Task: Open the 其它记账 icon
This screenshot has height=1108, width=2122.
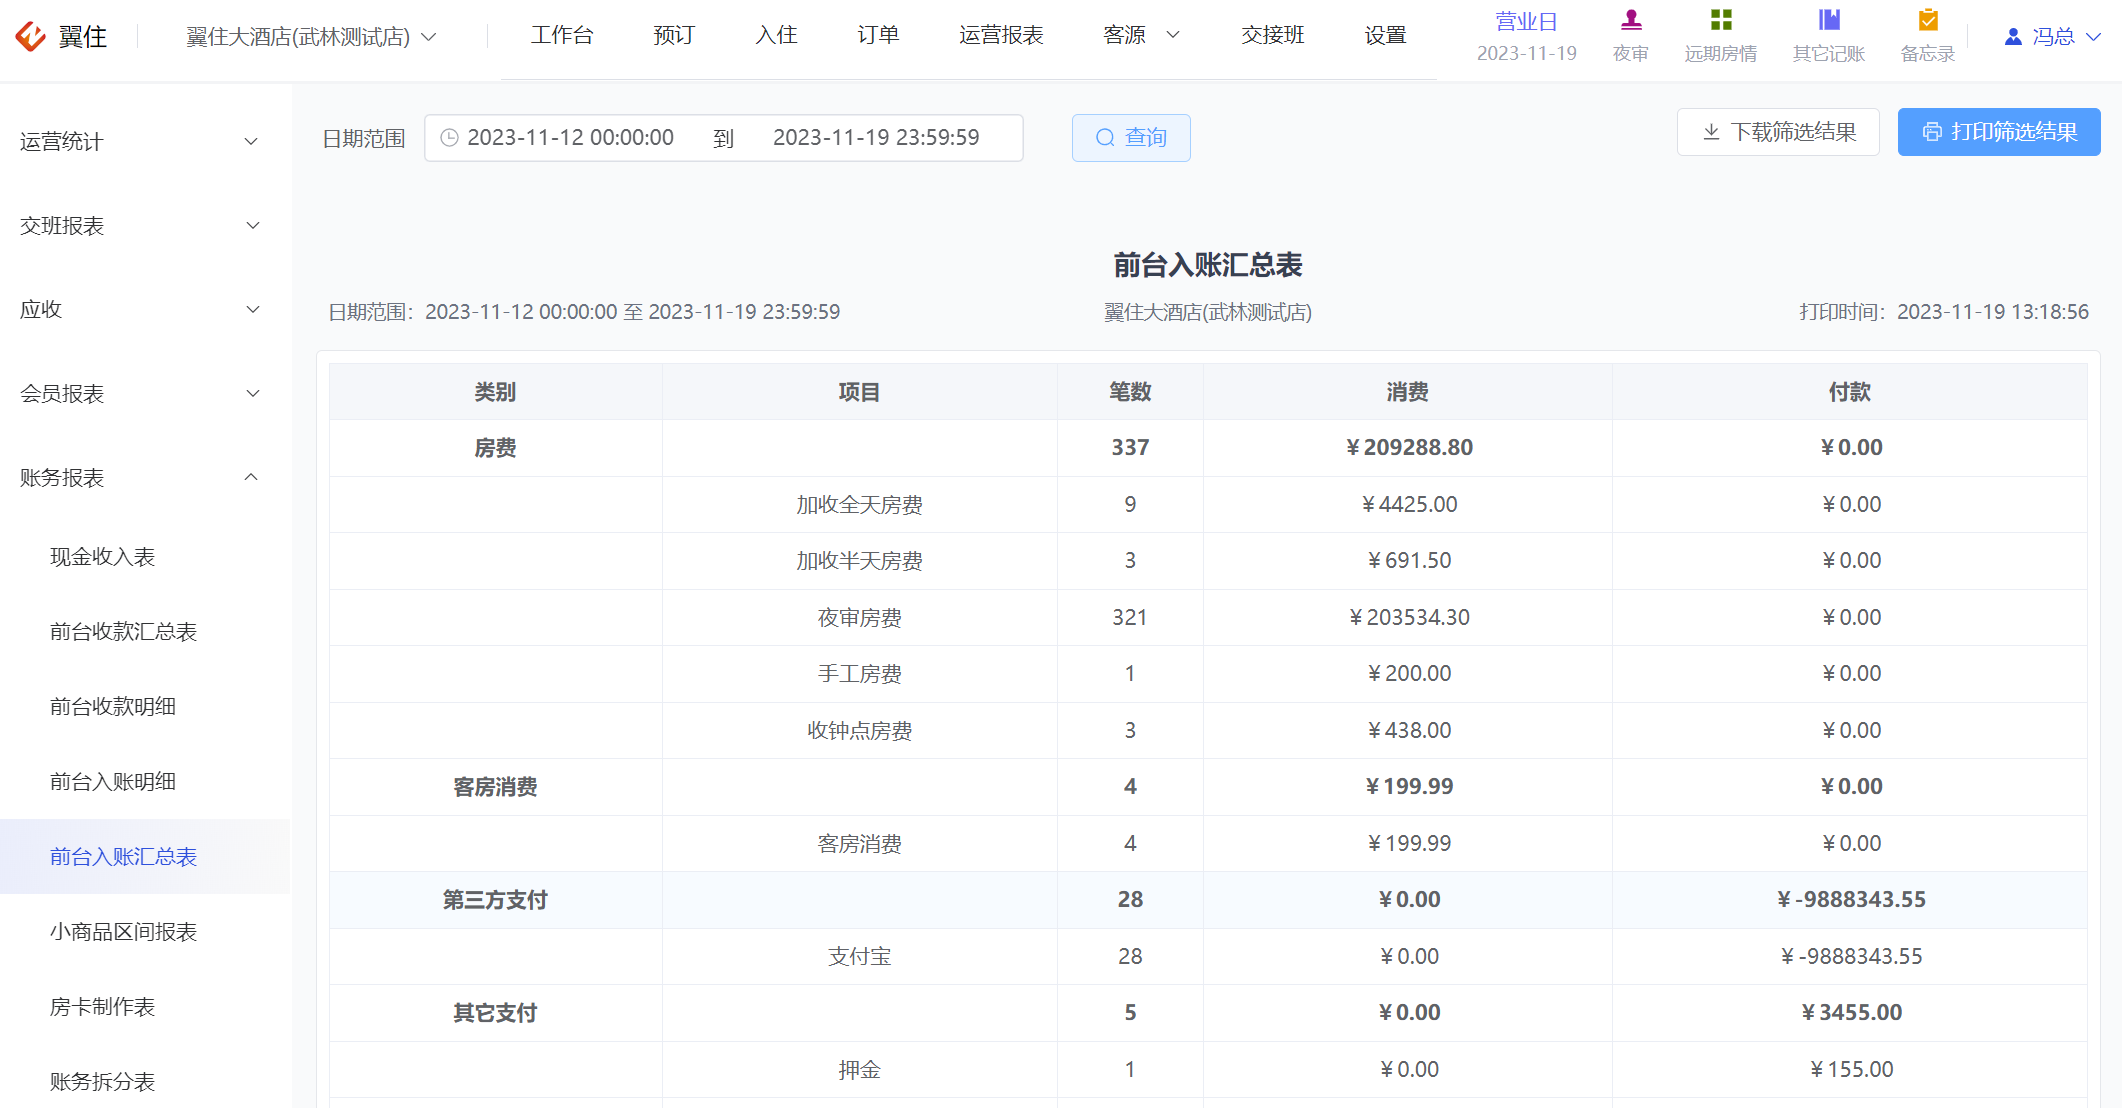Action: tap(1829, 20)
